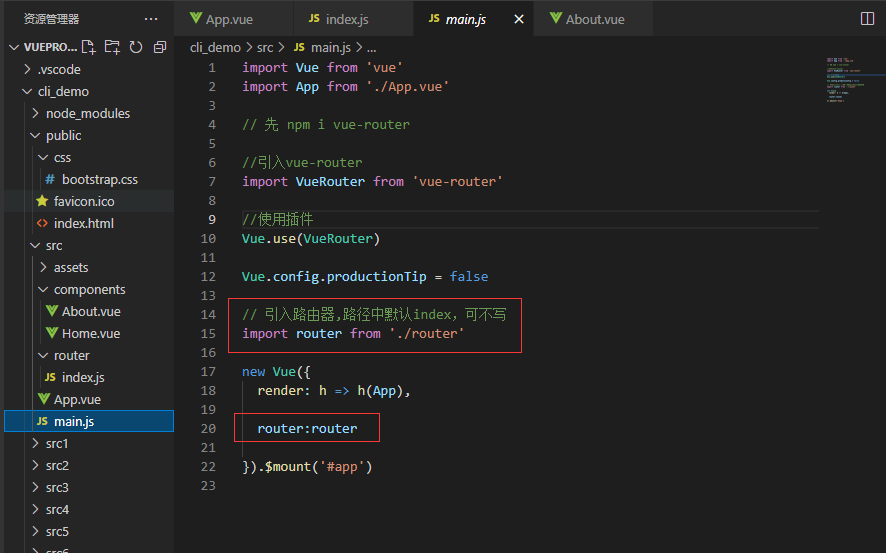Collapse the src folder
The image size is (886, 553).
coord(36,245)
